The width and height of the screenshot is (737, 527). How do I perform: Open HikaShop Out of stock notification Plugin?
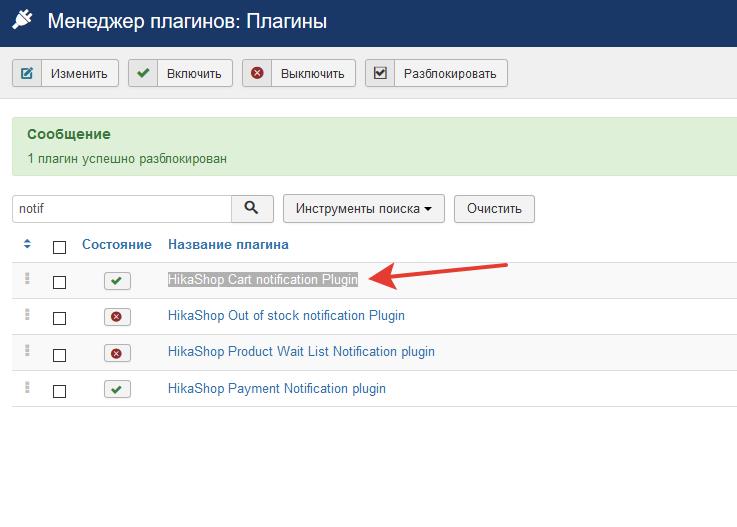point(286,315)
